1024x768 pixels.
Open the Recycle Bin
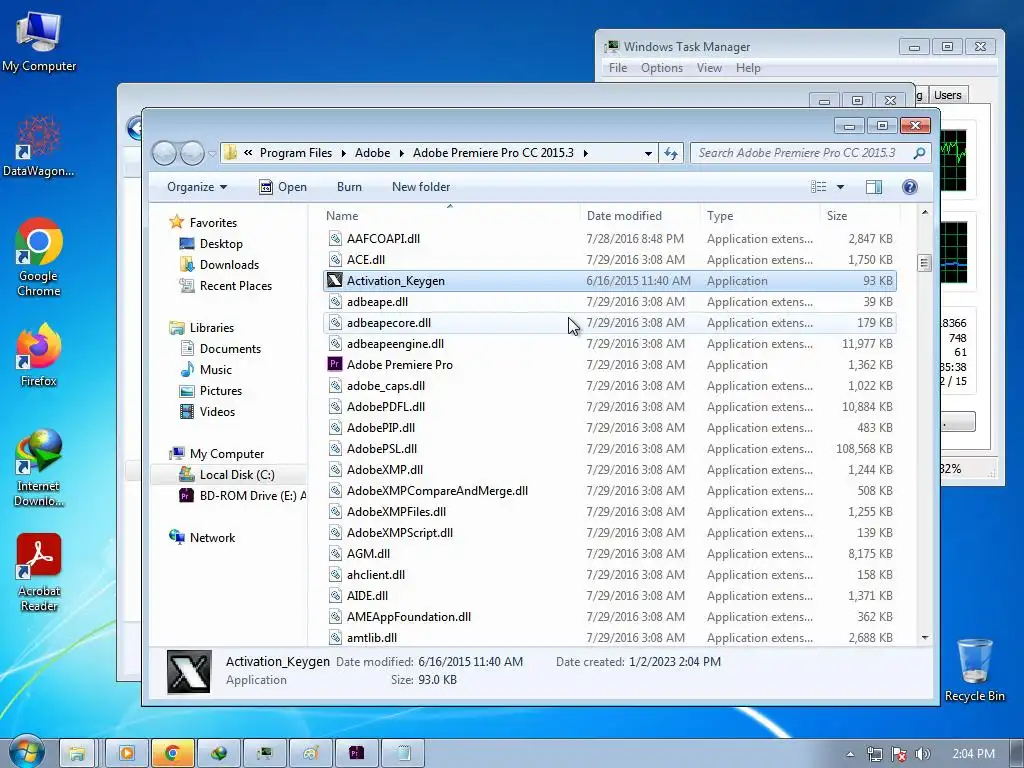[974, 670]
